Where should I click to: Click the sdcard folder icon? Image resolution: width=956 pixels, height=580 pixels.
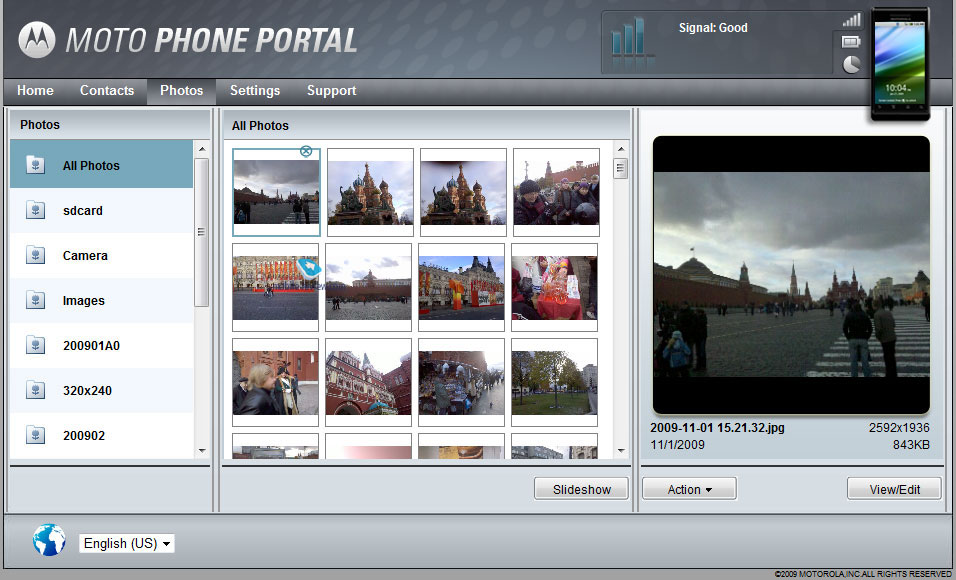pos(35,210)
